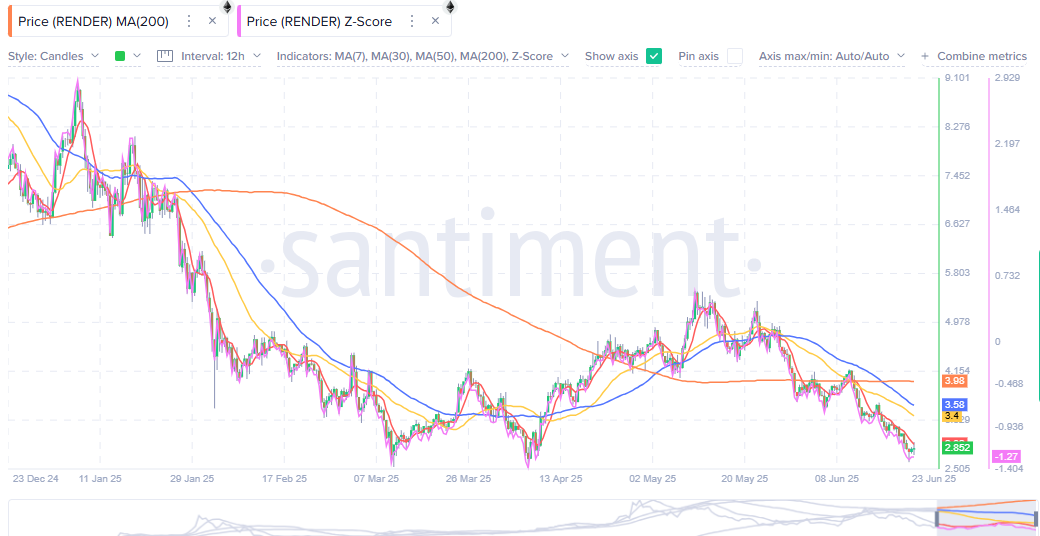Click the orange 3.98 MA(200) axis label
1040x536 pixels.
(x=952, y=381)
